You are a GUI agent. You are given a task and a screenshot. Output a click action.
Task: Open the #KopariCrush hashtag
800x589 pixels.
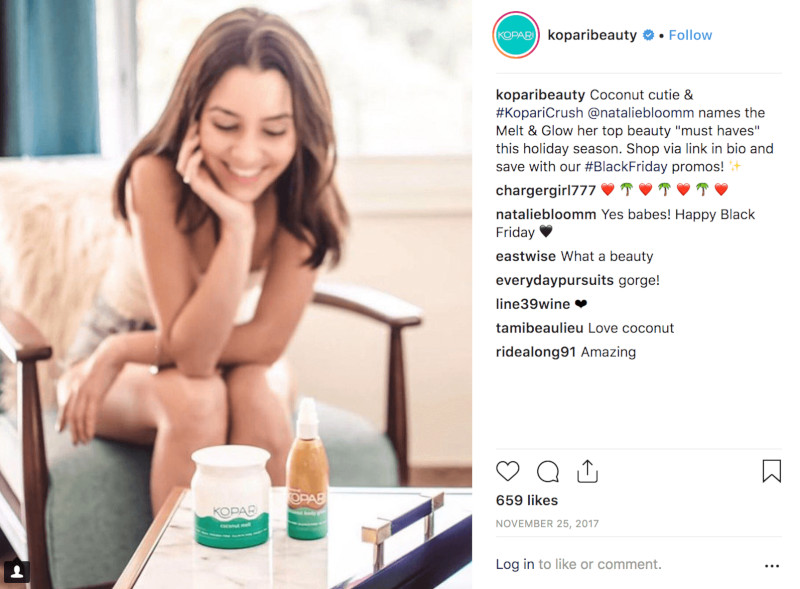pos(539,113)
